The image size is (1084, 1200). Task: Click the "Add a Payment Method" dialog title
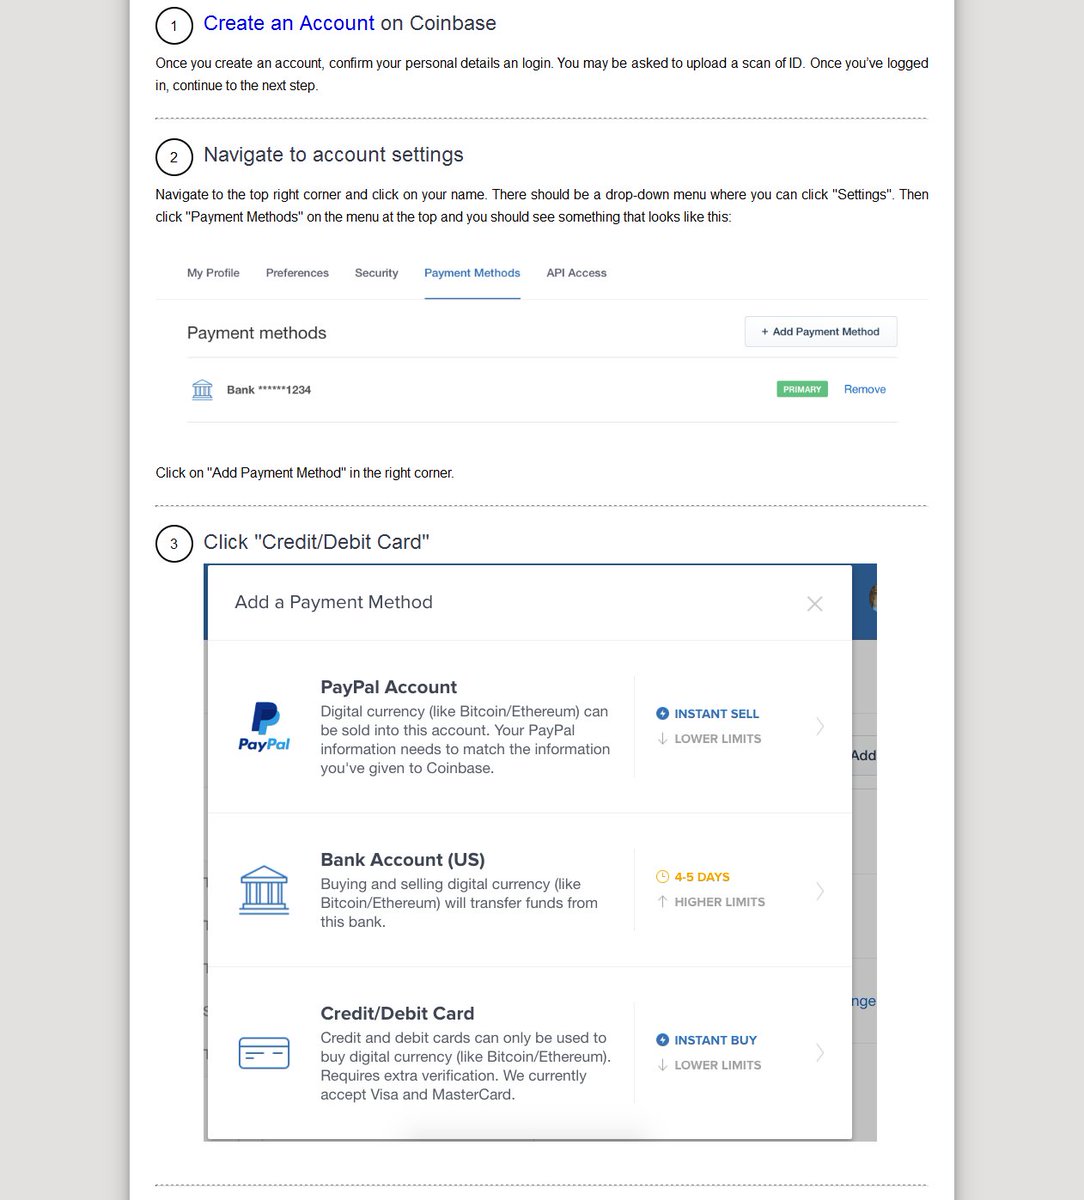coord(333,602)
